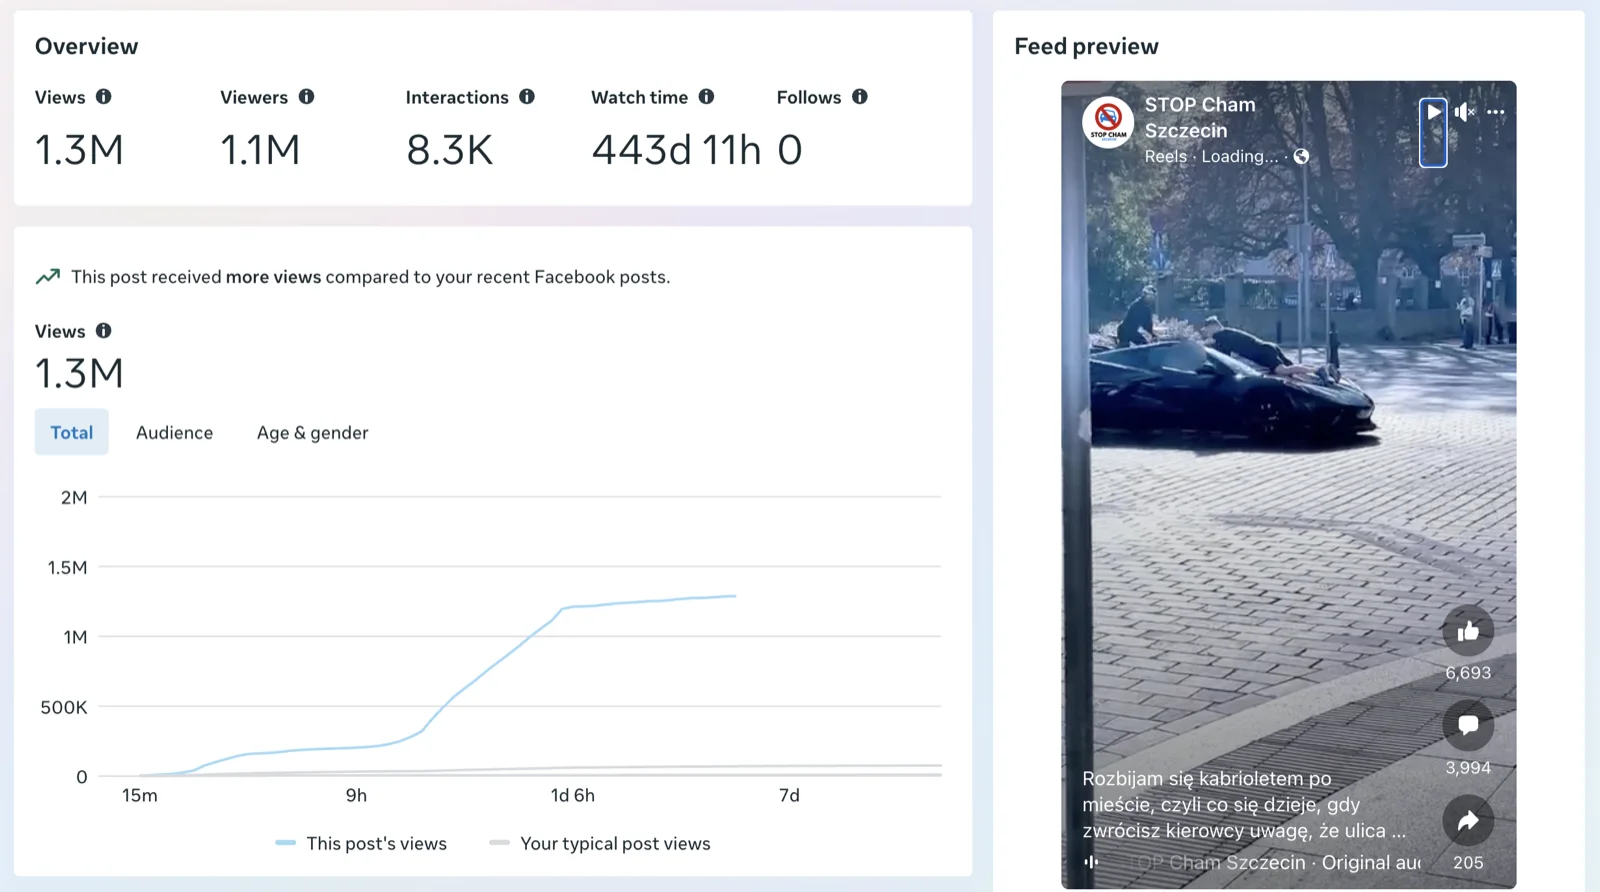Open the info icon beside Views above the chart
This screenshot has height=892, width=1600.
(104, 331)
